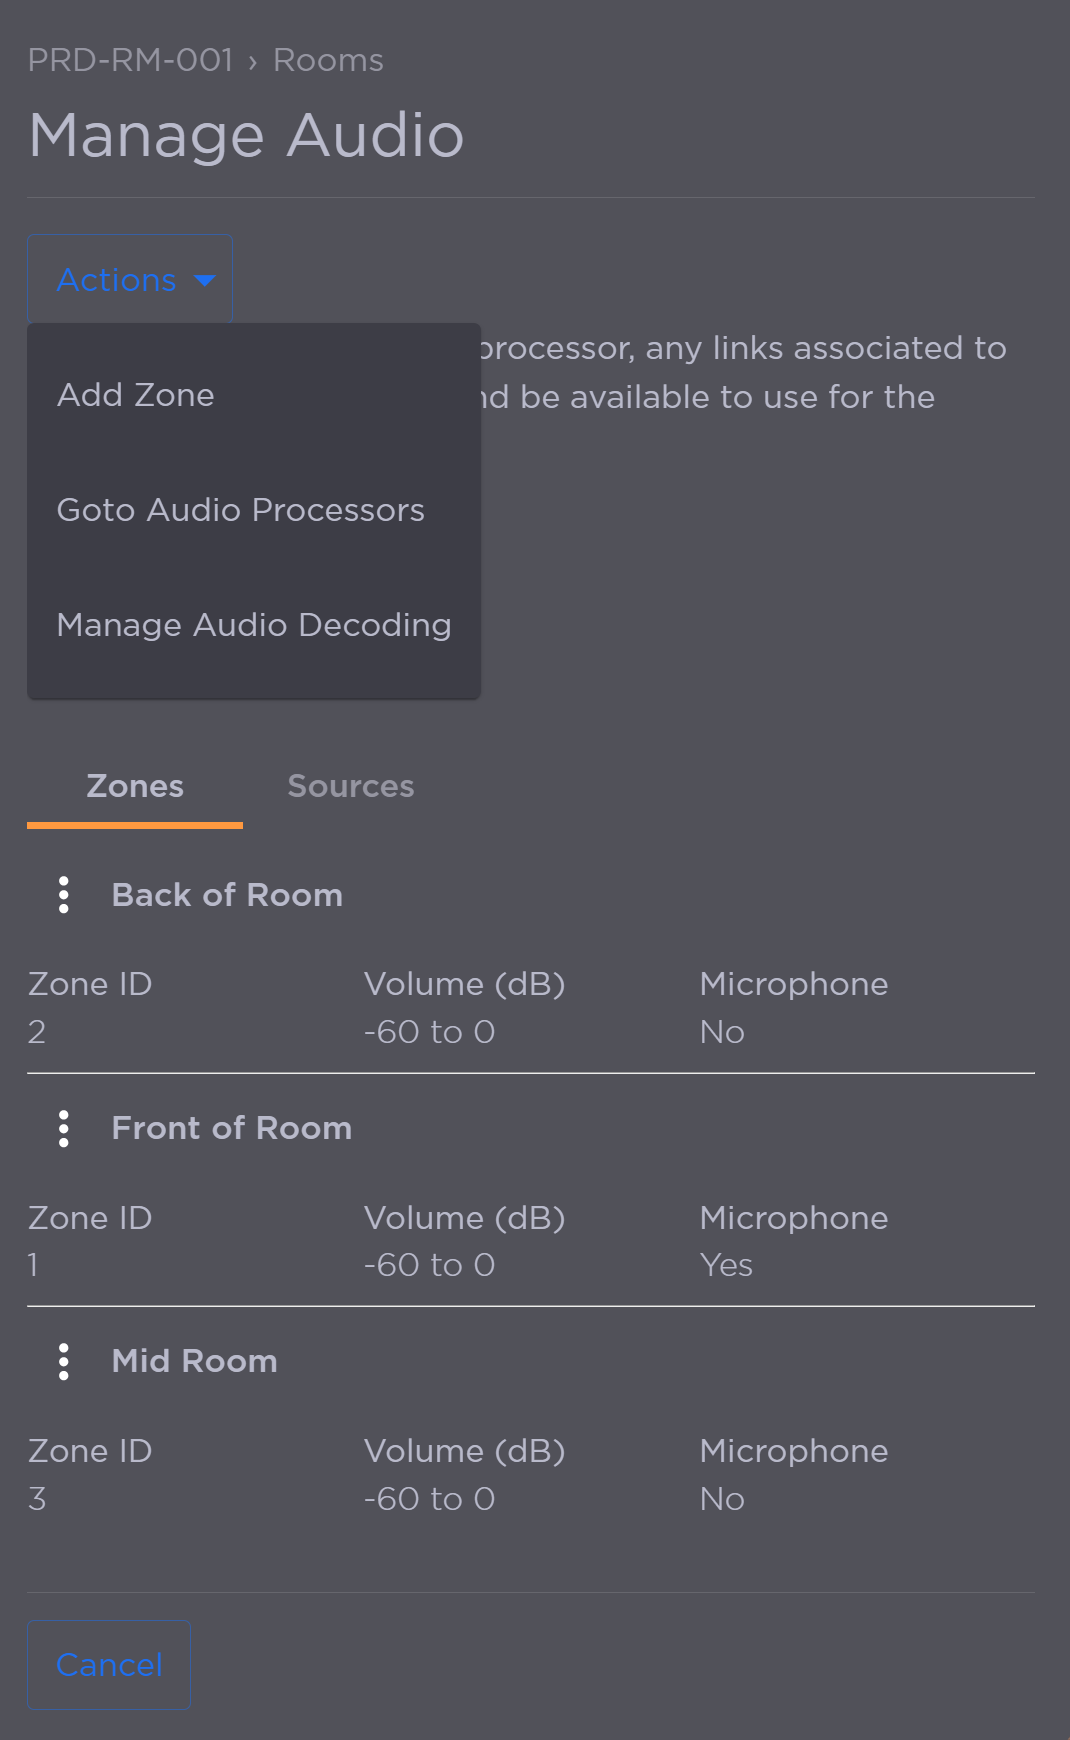Select the Back of Room zone name
The height and width of the screenshot is (1740, 1070).
click(x=227, y=895)
